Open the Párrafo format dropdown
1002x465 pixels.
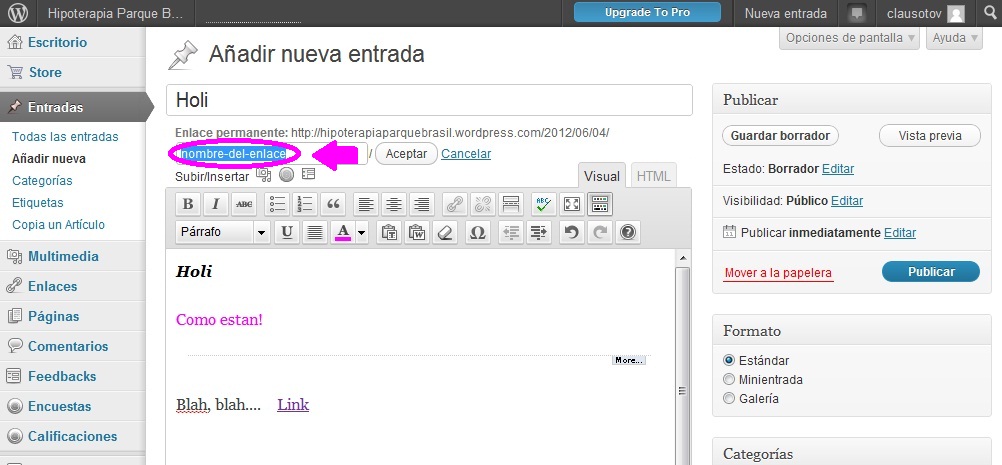point(222,232)
